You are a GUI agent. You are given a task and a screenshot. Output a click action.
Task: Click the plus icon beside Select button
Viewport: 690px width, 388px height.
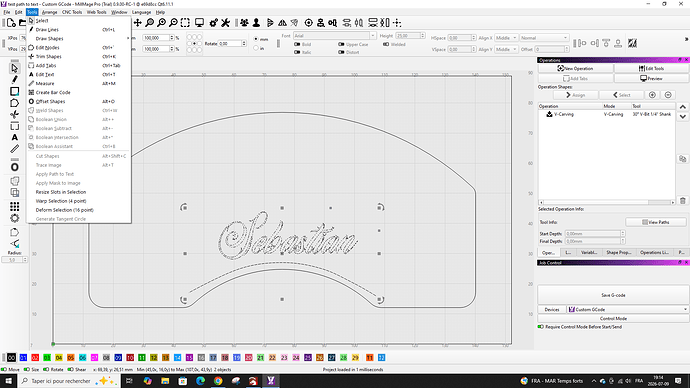pyautogui.click(x=652, y=95)
